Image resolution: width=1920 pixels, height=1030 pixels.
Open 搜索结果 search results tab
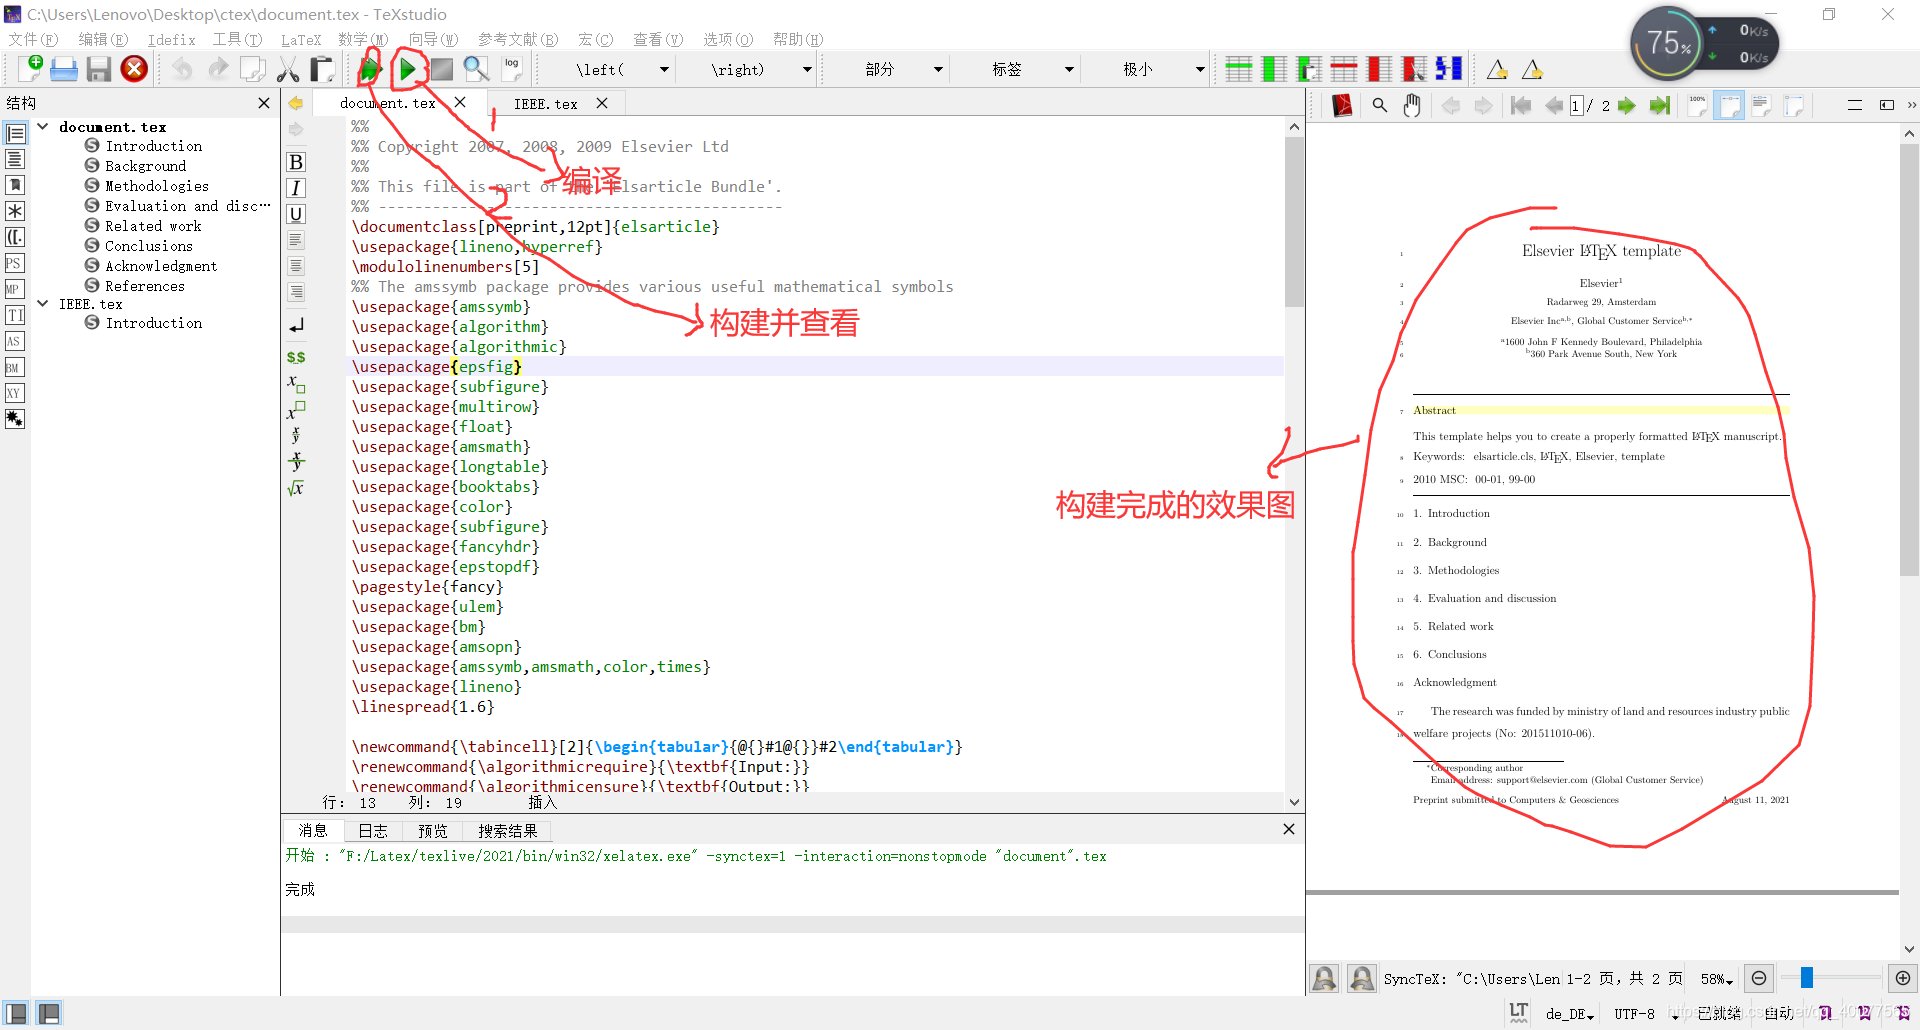coord(508,830)
